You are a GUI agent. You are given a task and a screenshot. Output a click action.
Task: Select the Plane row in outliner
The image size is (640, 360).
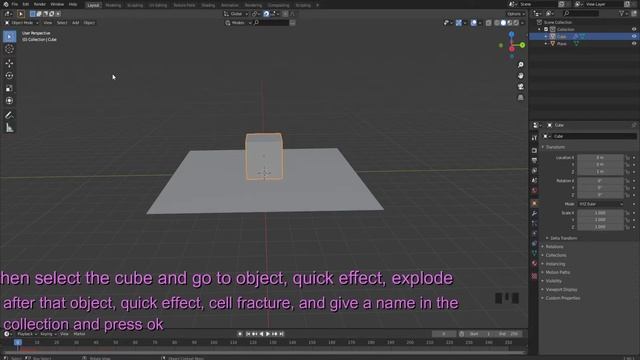[584, 44]
